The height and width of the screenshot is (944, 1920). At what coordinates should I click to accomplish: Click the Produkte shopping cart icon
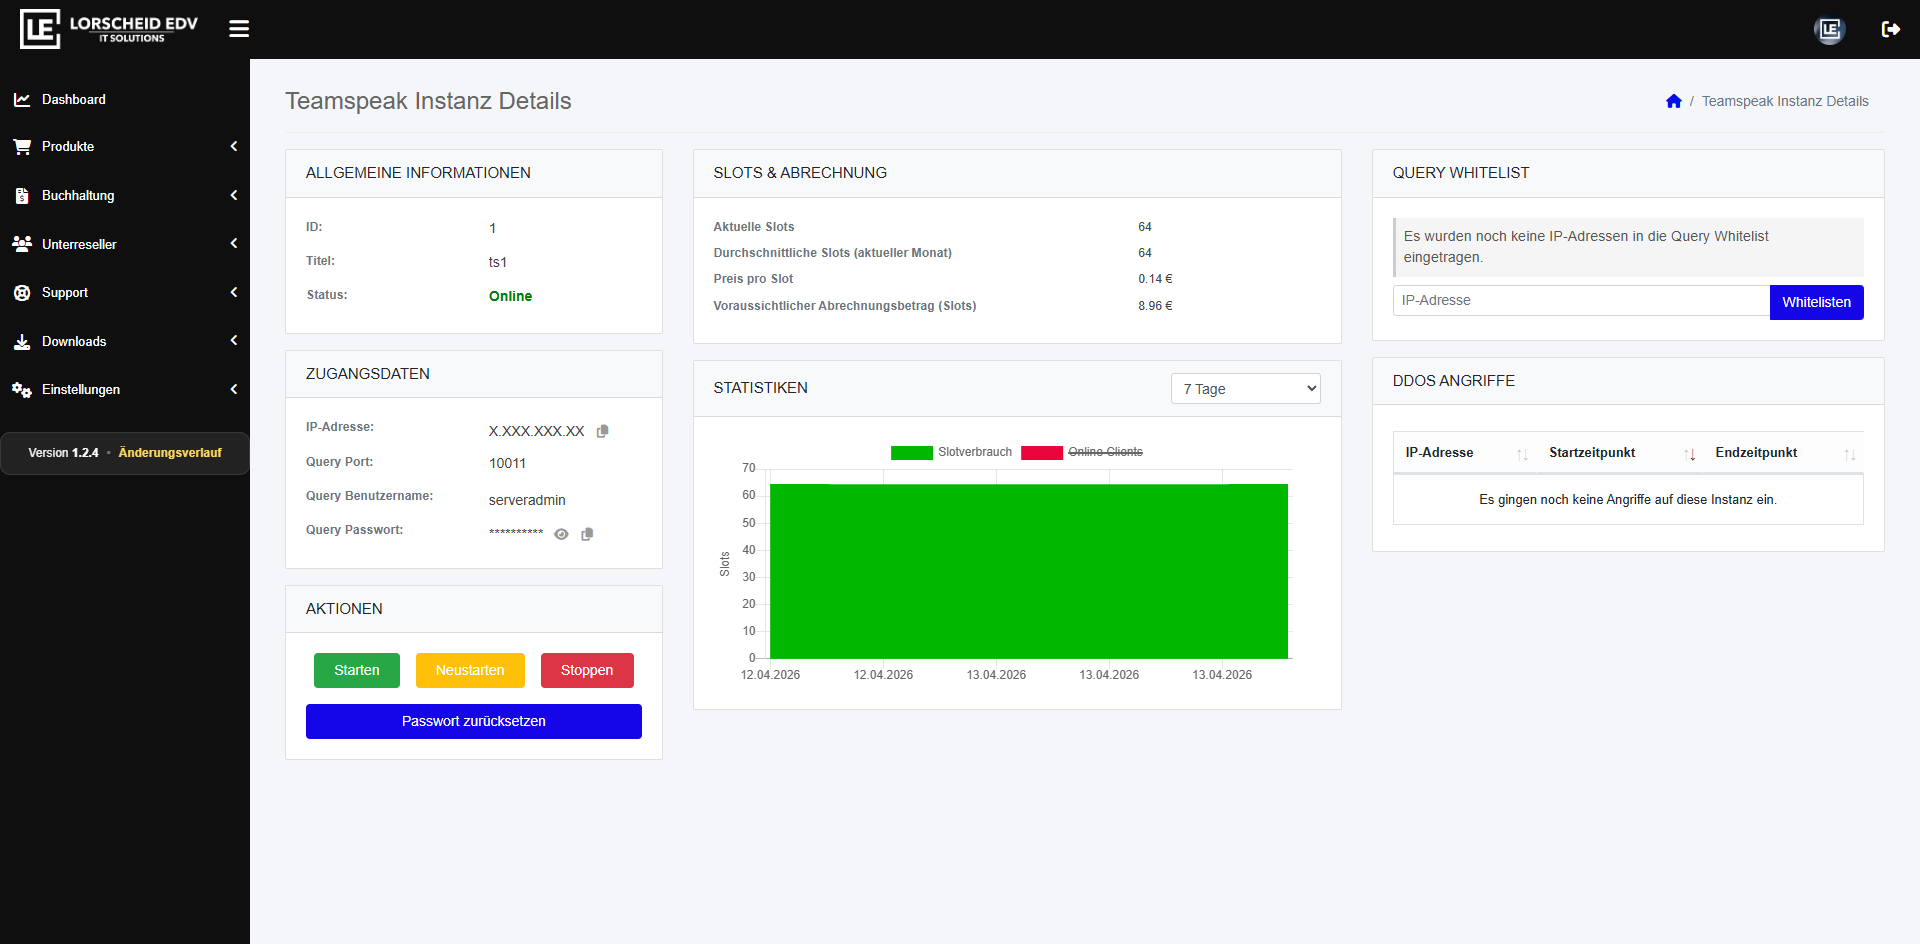coord(22,146)
